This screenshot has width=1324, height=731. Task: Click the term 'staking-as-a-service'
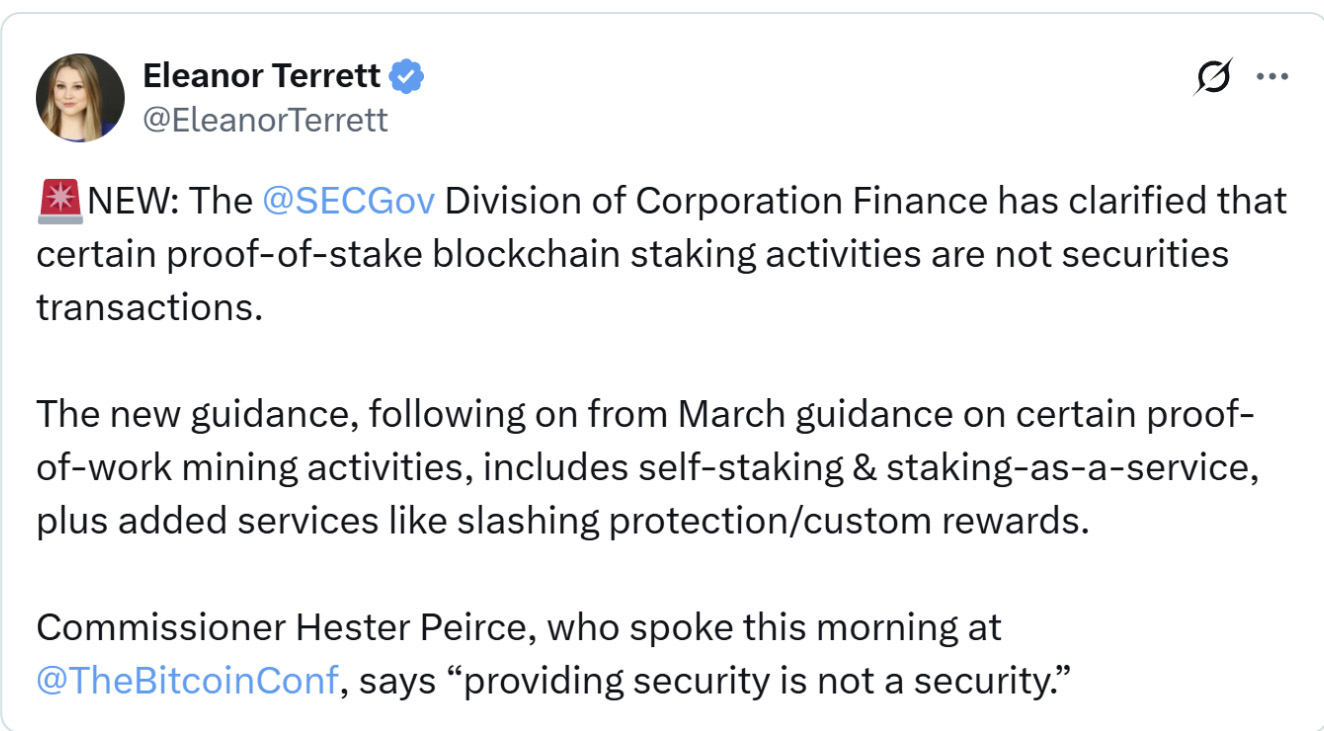tap(1071, 468)
